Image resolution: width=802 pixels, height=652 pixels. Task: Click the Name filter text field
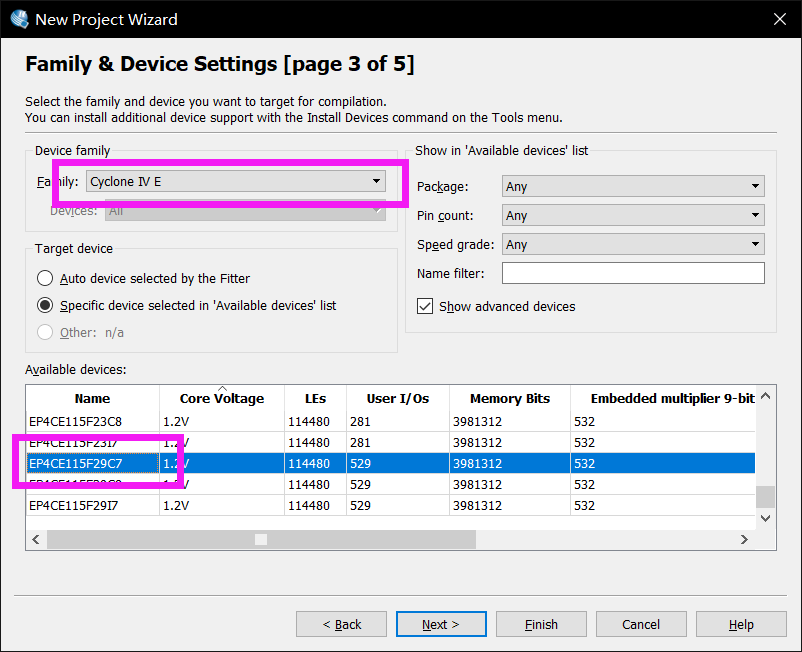[x=633, y=273]
